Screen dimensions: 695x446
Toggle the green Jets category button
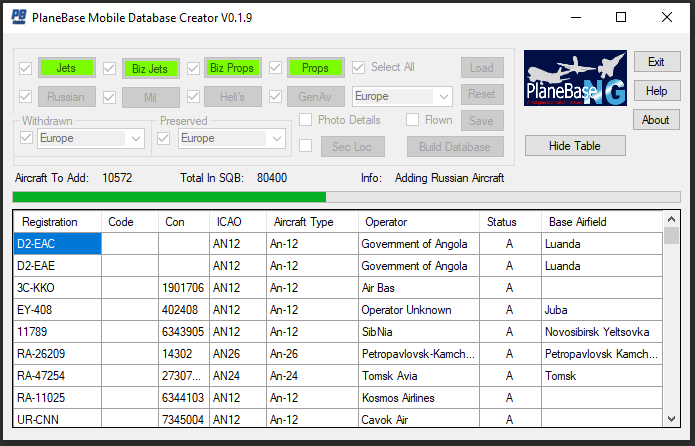coord(66,68)
